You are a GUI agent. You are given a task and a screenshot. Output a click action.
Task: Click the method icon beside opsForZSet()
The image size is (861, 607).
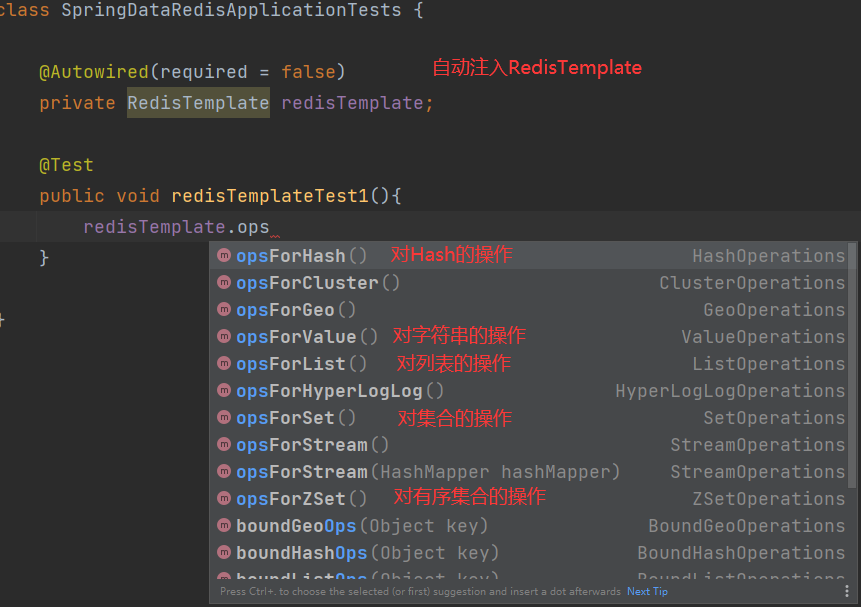click(x=223, y=498)
